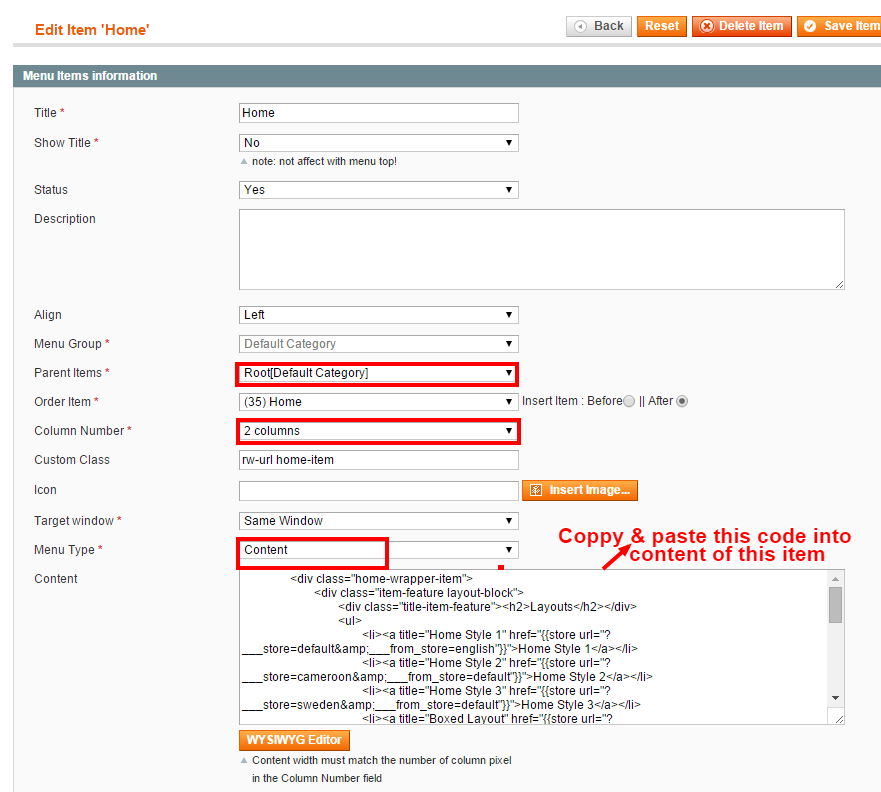Click the Delete Item button
Viewport: 881px width, 792px height.
pos(742,26)
